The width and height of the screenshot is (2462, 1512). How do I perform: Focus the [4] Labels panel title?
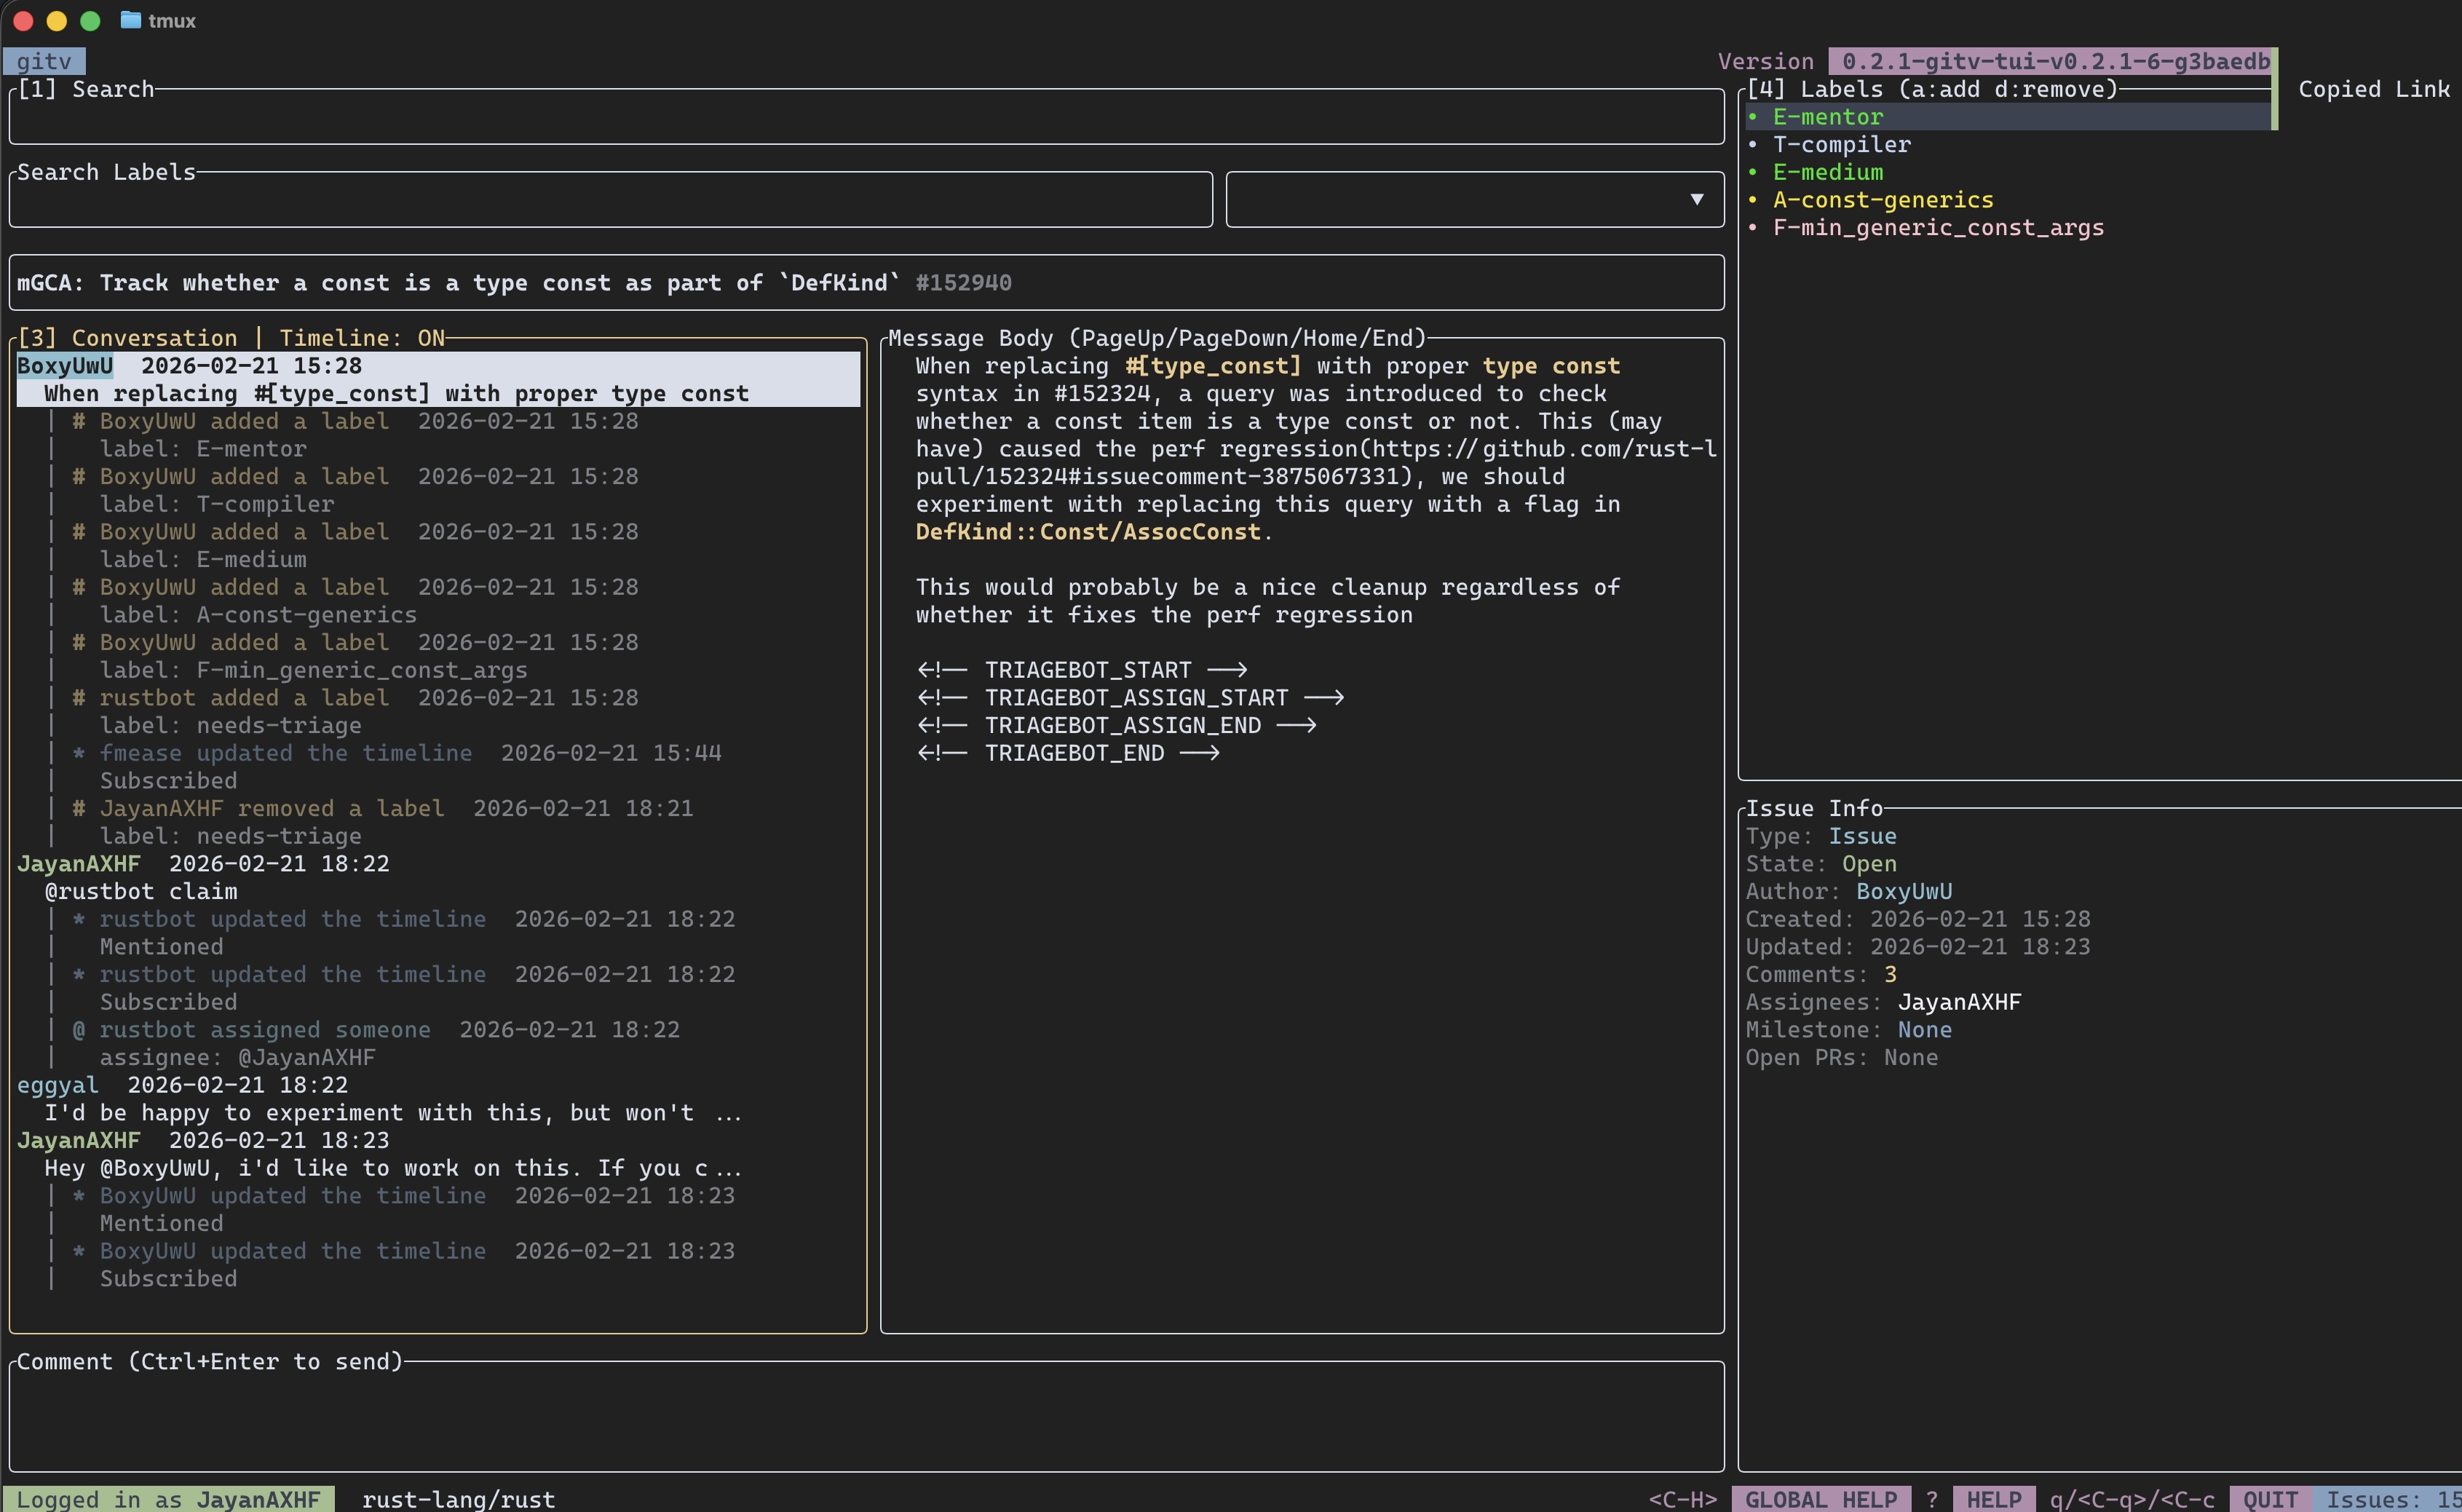click(x=1932, y=89)
